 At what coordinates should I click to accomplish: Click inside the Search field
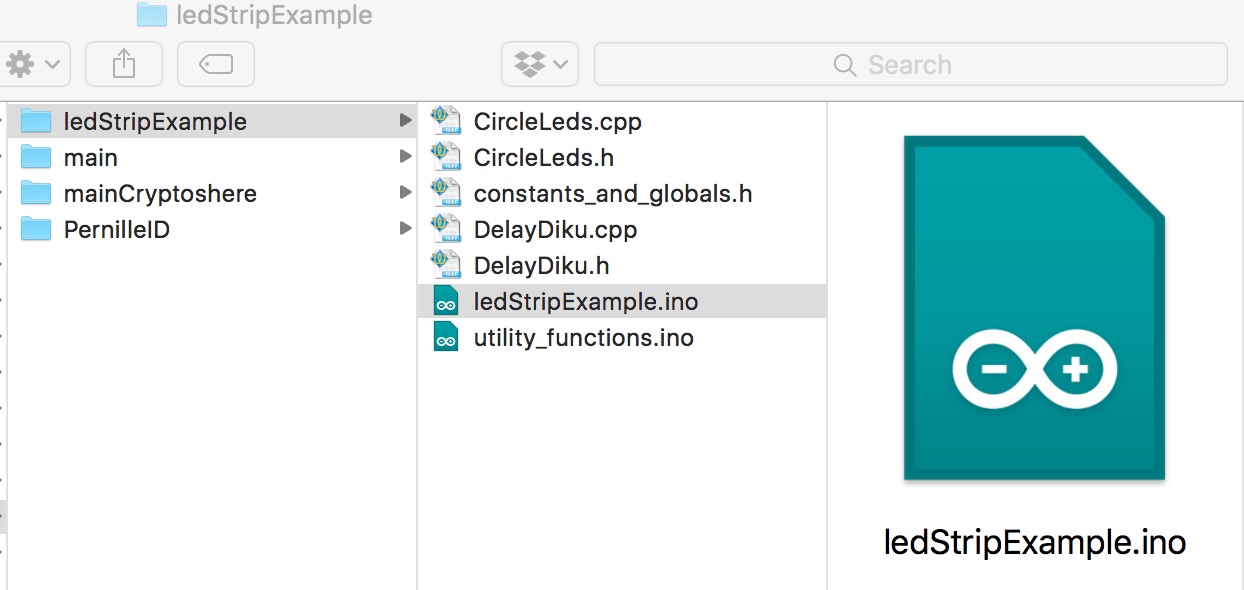coord(911,65)
